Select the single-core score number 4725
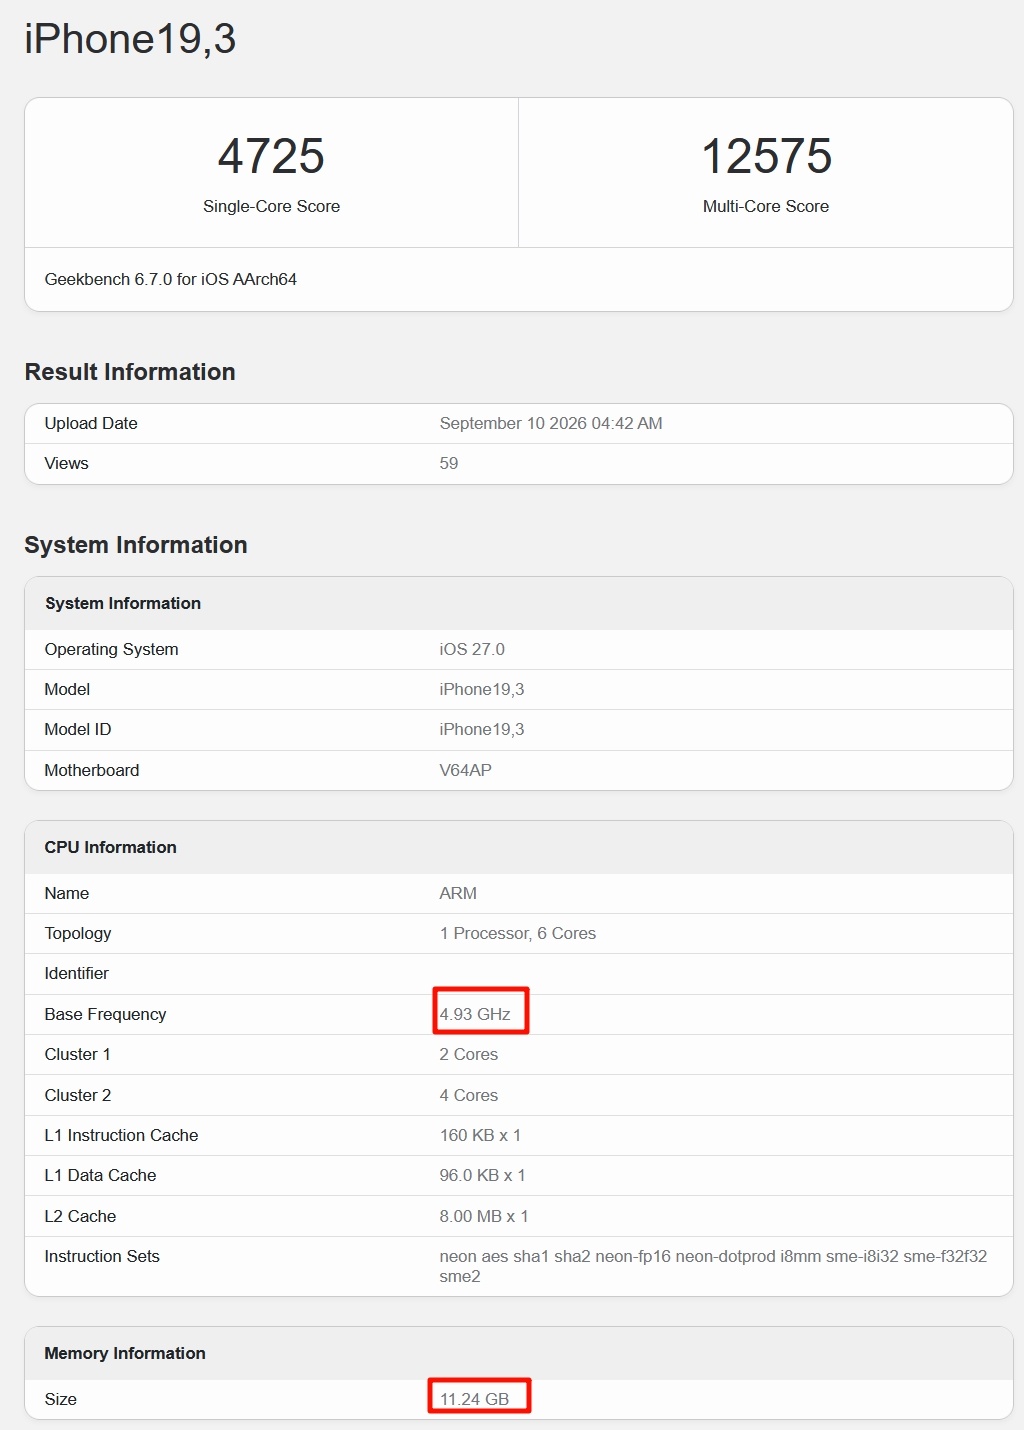 point(271,156)
